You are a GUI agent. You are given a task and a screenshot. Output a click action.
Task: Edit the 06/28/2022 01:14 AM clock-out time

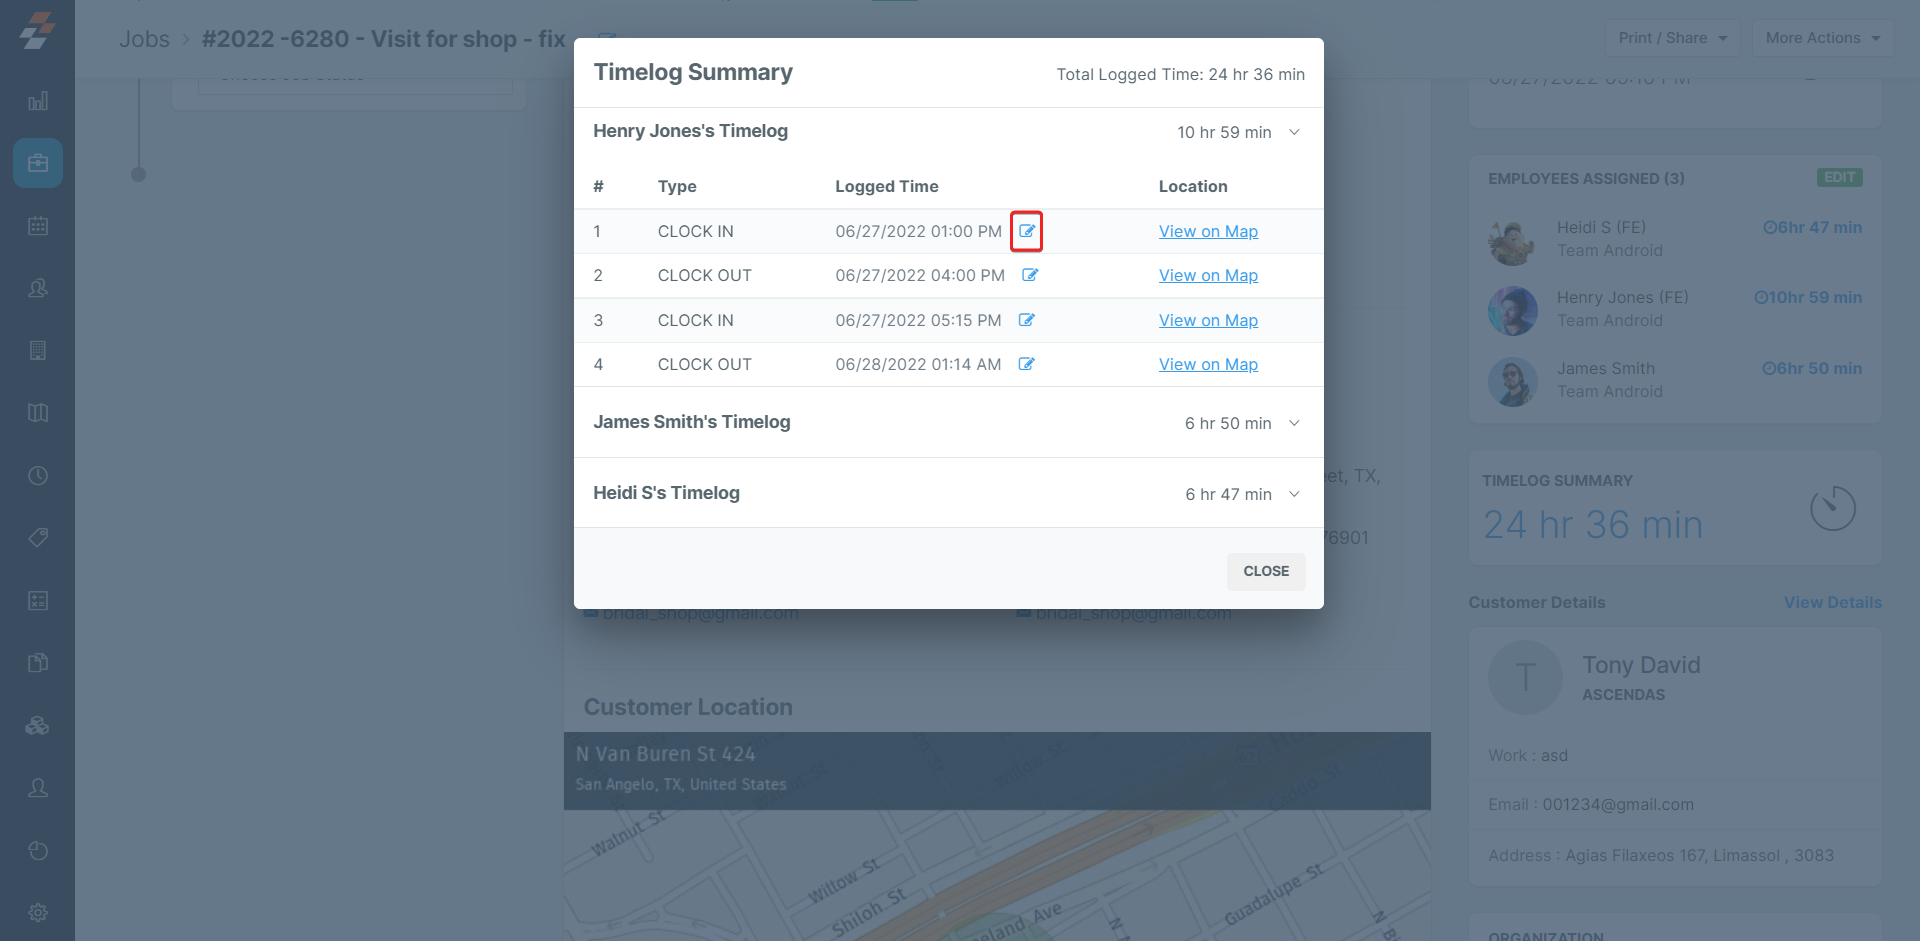[x=1026, y=364]
